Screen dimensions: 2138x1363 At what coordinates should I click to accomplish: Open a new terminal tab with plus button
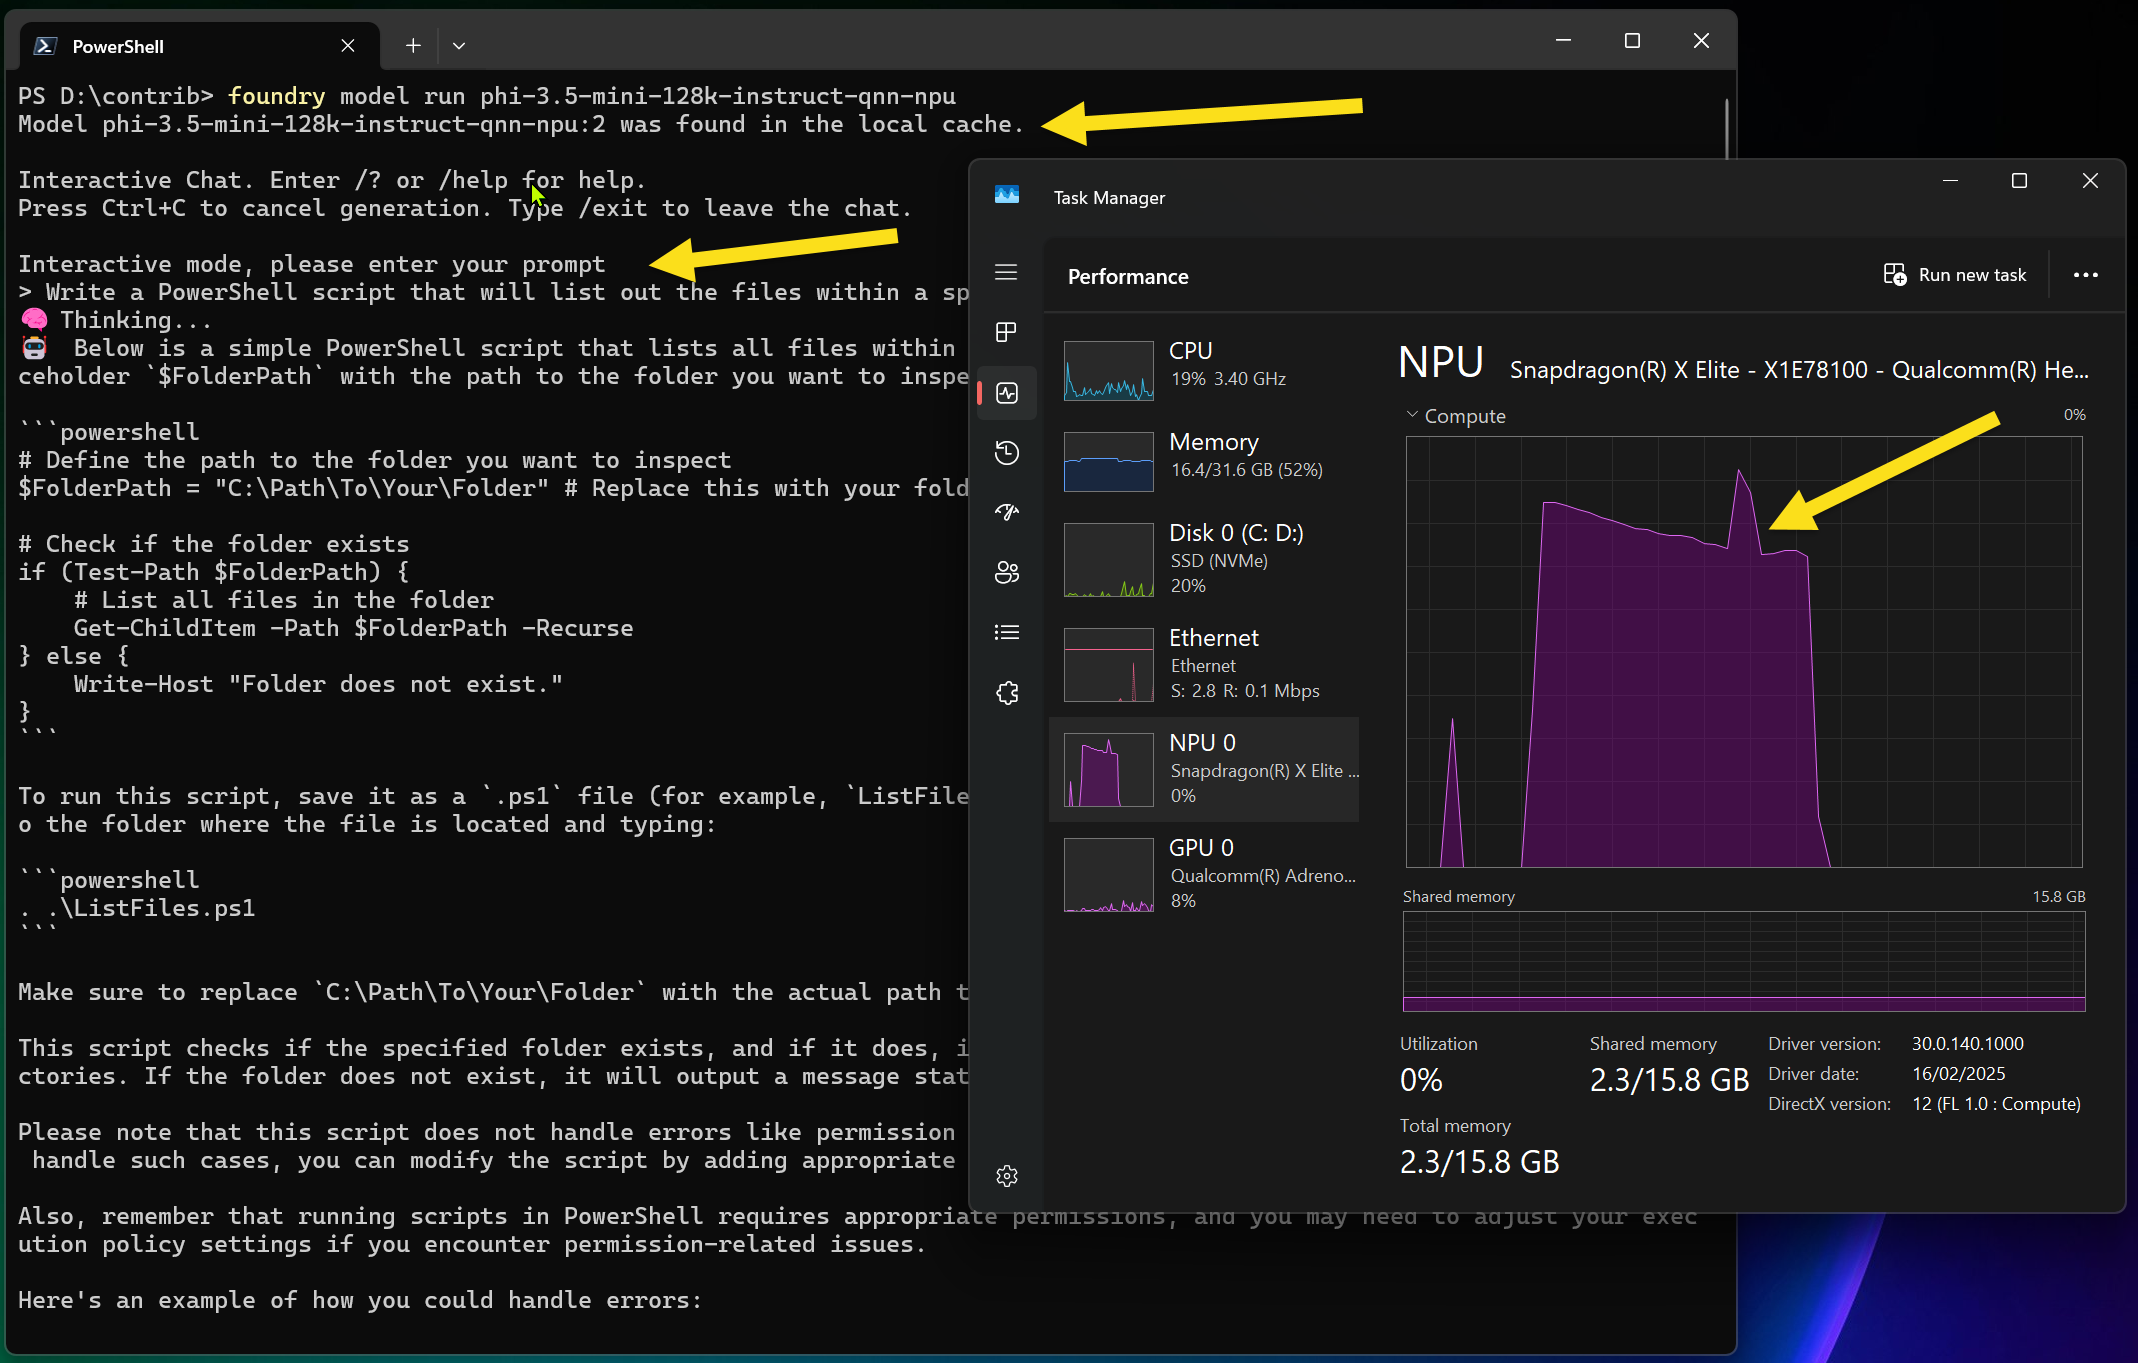point(412,45)
